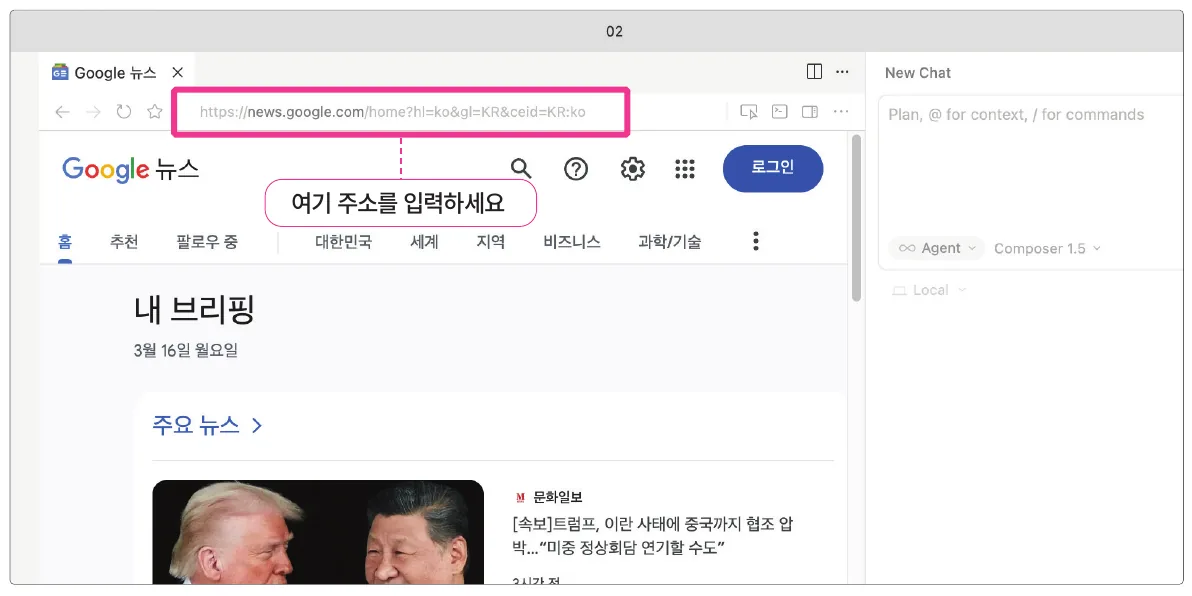Select the 대한민국 navigation tab
1192x596 pixels.
click(x=344, y=243)
